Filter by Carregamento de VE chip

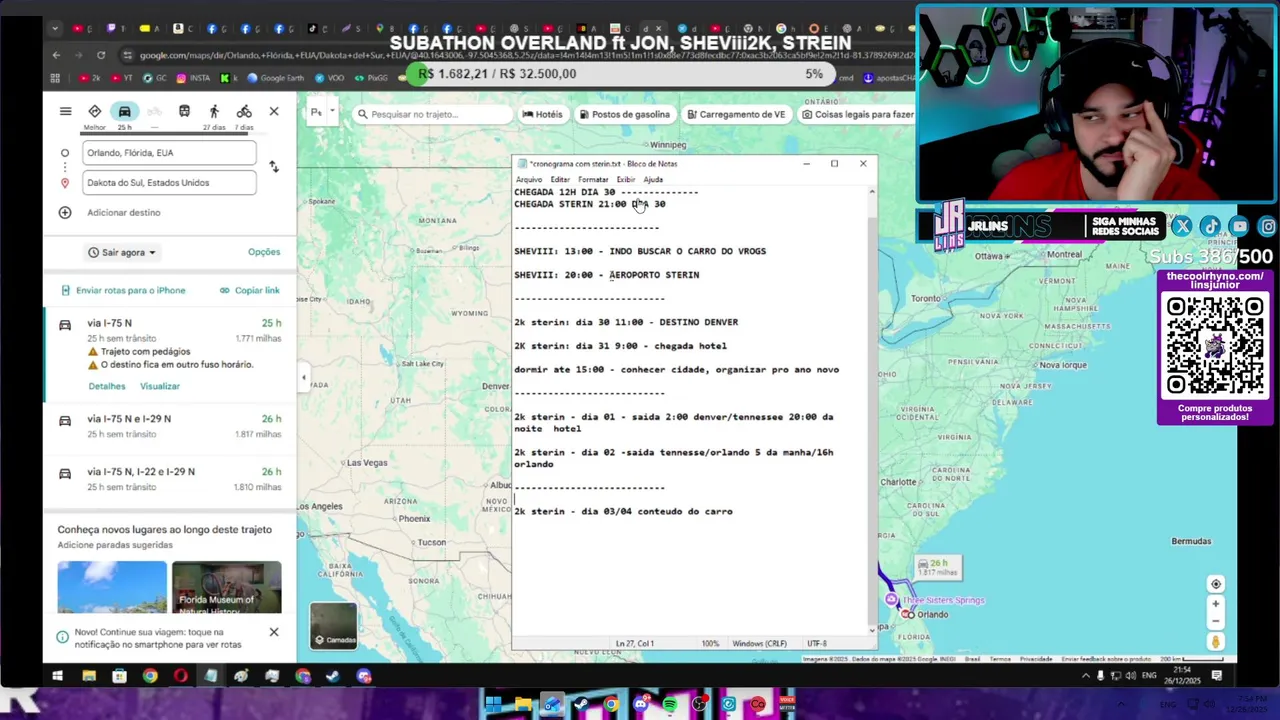tap(735, 114)
